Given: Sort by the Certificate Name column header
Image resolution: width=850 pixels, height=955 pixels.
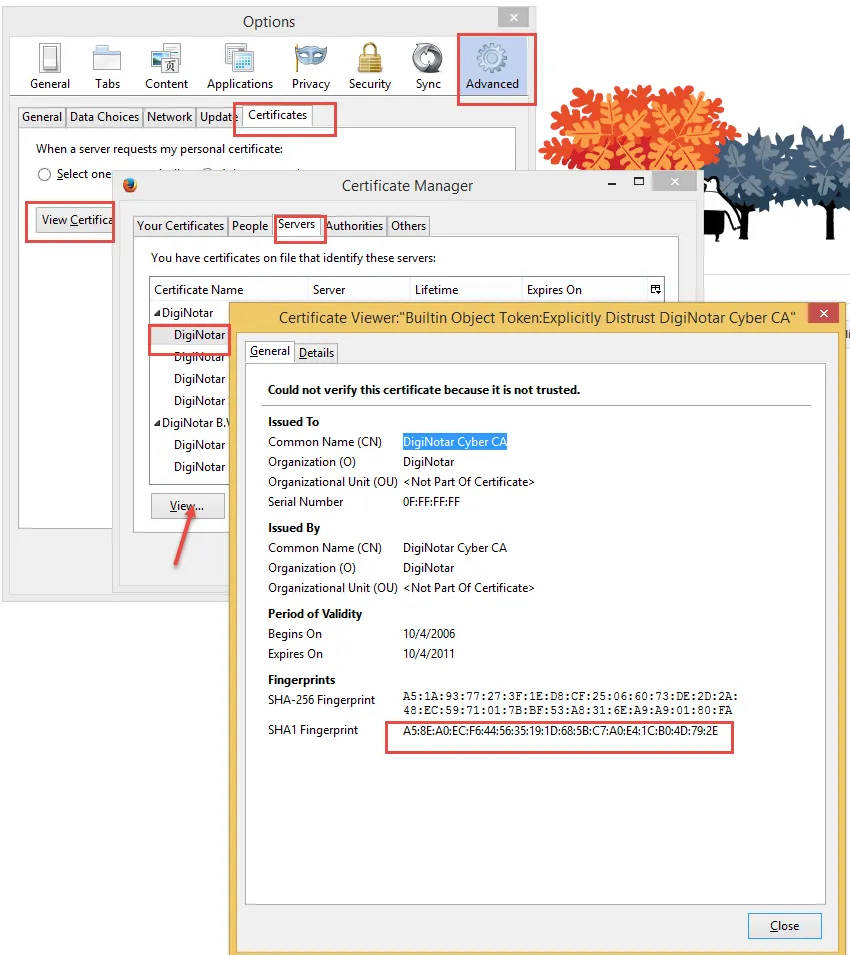Looking at the screenshot, I should [x=229, y=290].
